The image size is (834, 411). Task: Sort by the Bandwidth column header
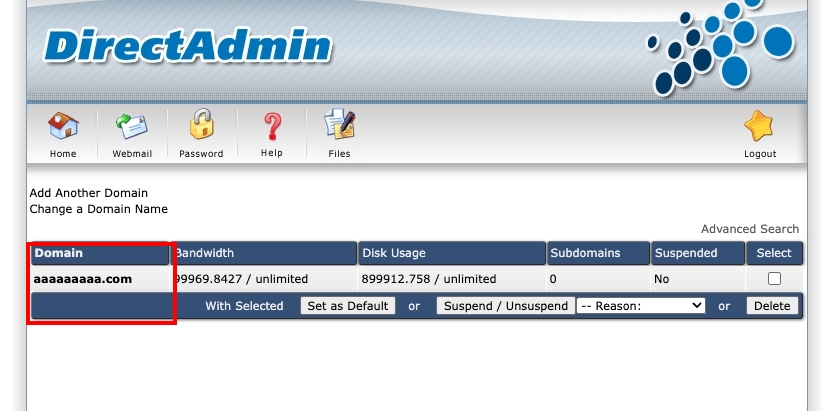pyautogui.click(x=264, y=253)
